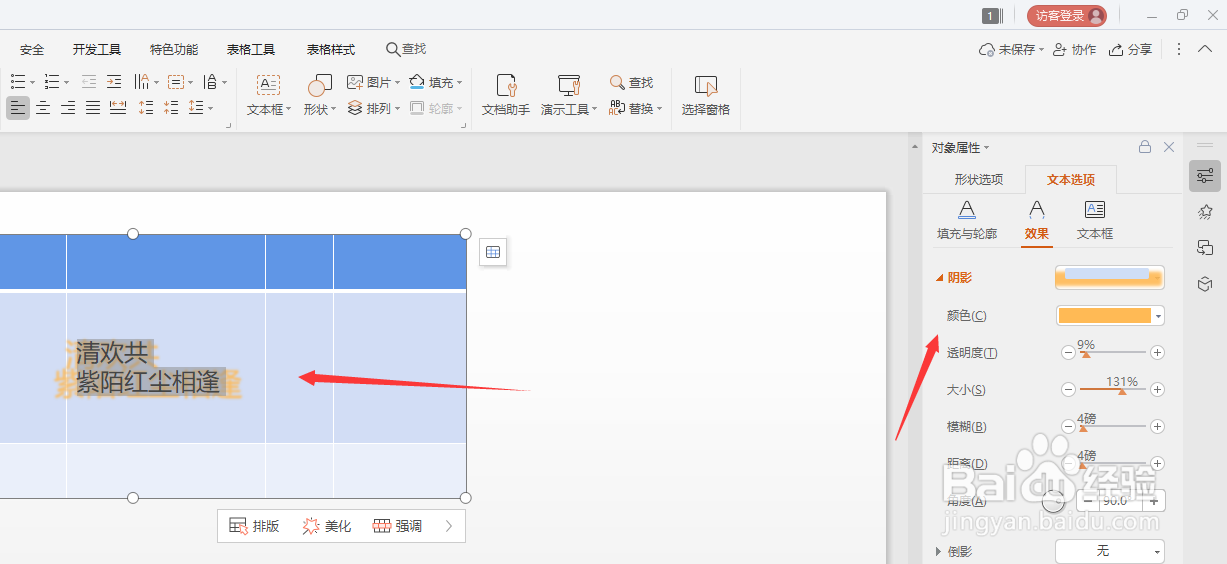
Task: Switch to 文本选项 tab
Action: point(1071,180)
